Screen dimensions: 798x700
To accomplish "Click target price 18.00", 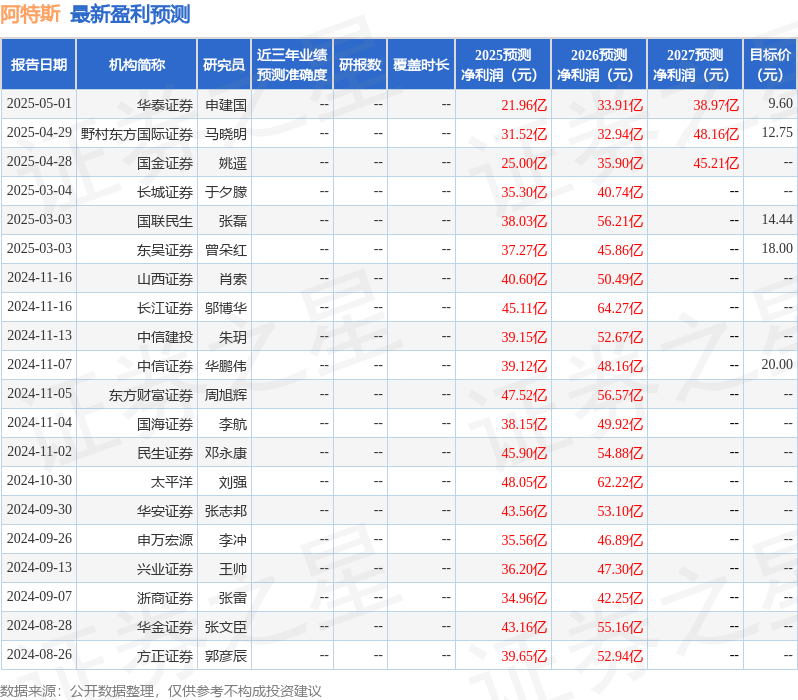I will click(x=777, y=249).
